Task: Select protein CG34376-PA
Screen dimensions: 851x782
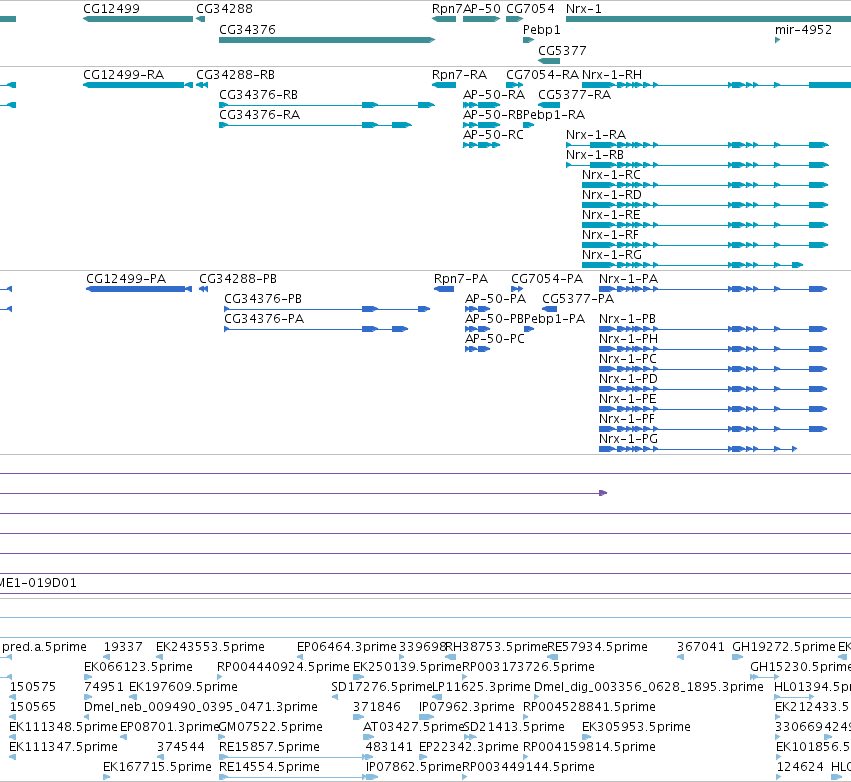Action: click(316, 329)
